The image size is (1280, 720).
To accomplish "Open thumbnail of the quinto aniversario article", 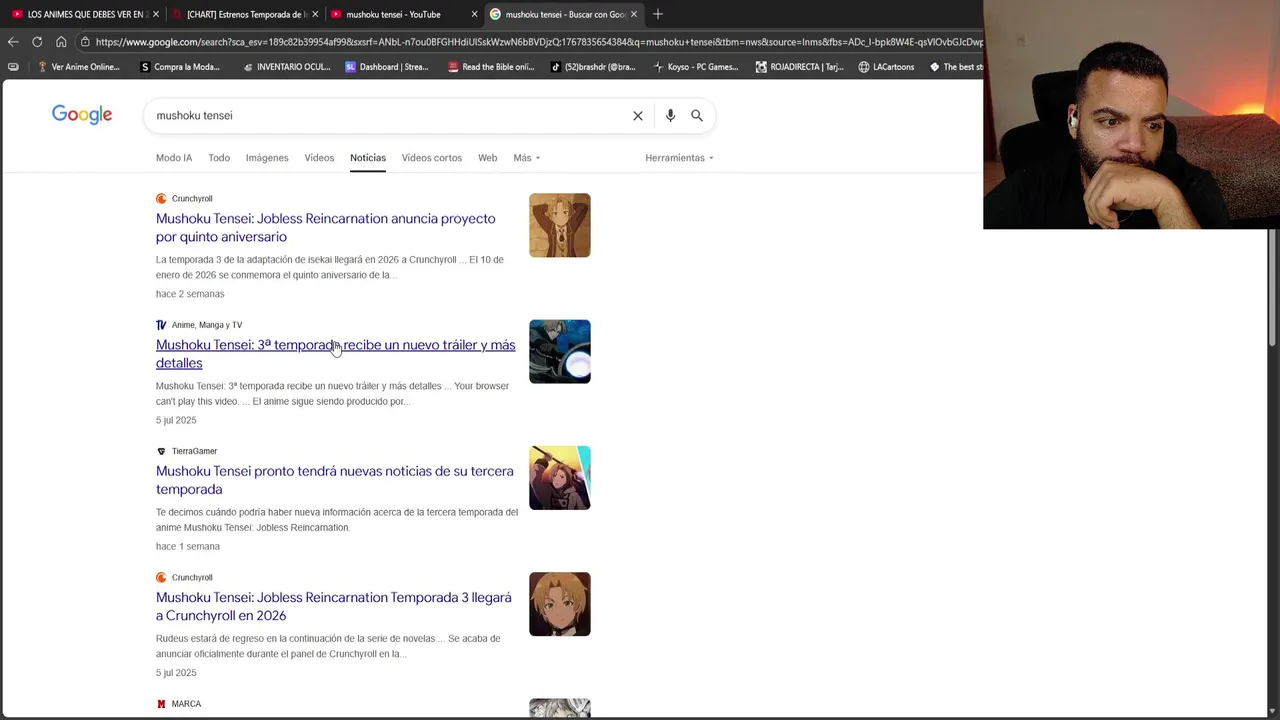I will click(560, 225).
